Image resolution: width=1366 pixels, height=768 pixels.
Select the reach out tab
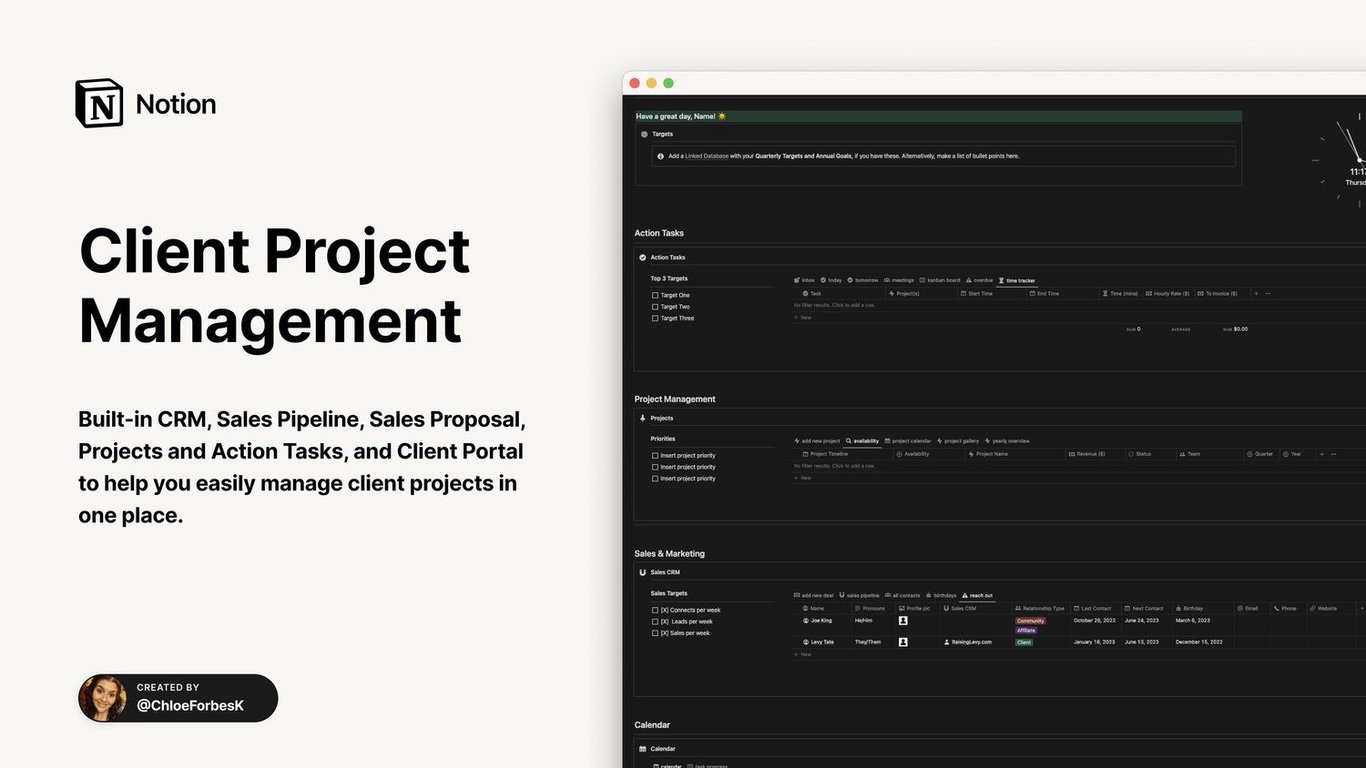click(977, 595)
